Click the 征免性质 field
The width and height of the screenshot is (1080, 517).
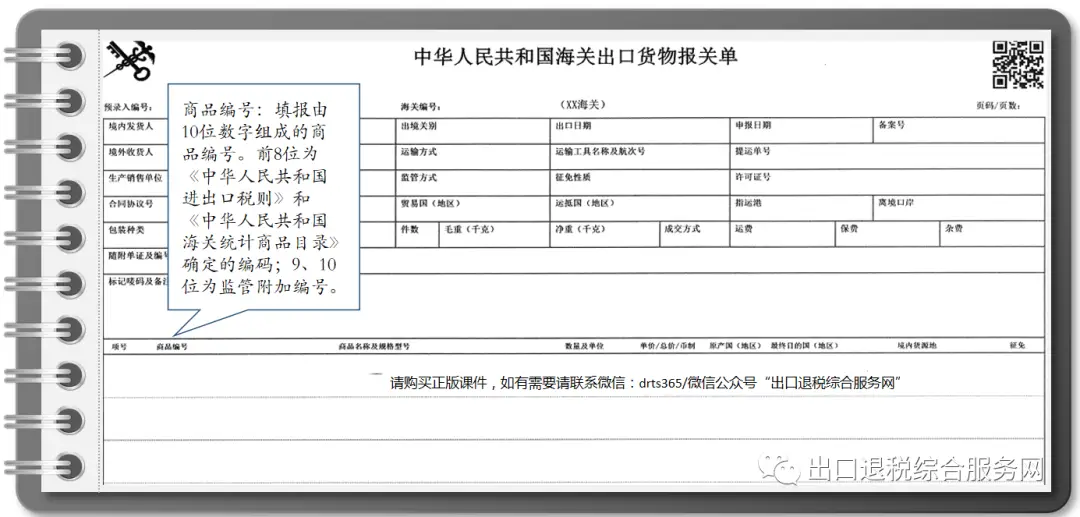click(640, 182)
